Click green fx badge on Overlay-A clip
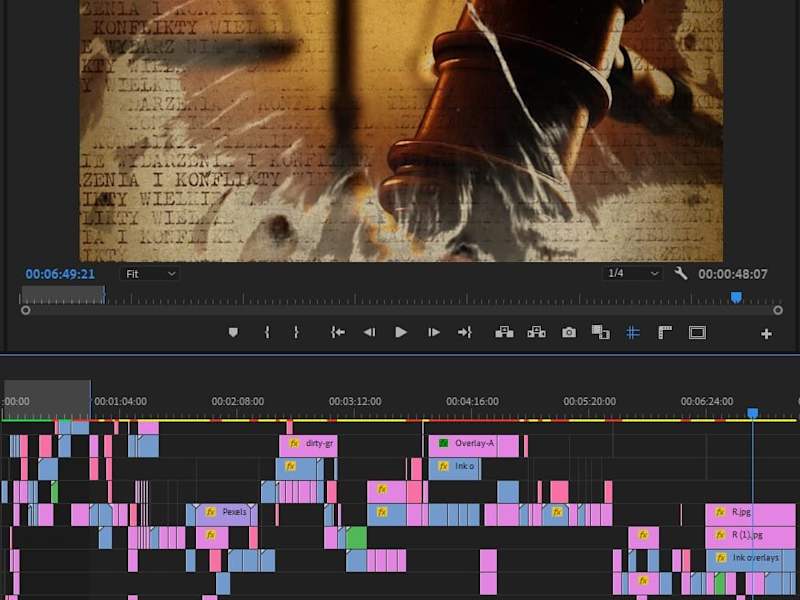 (443, 443)
